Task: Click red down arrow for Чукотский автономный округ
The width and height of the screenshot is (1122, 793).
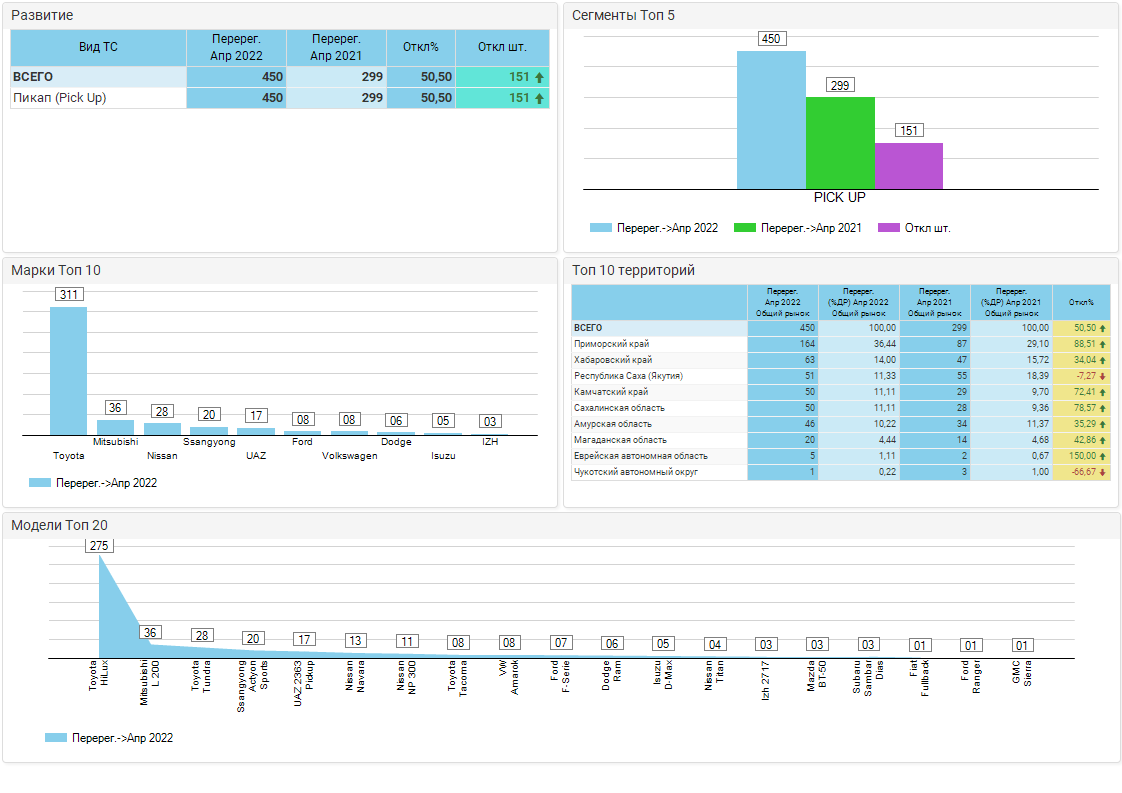Action: (x=1103, y=472)
